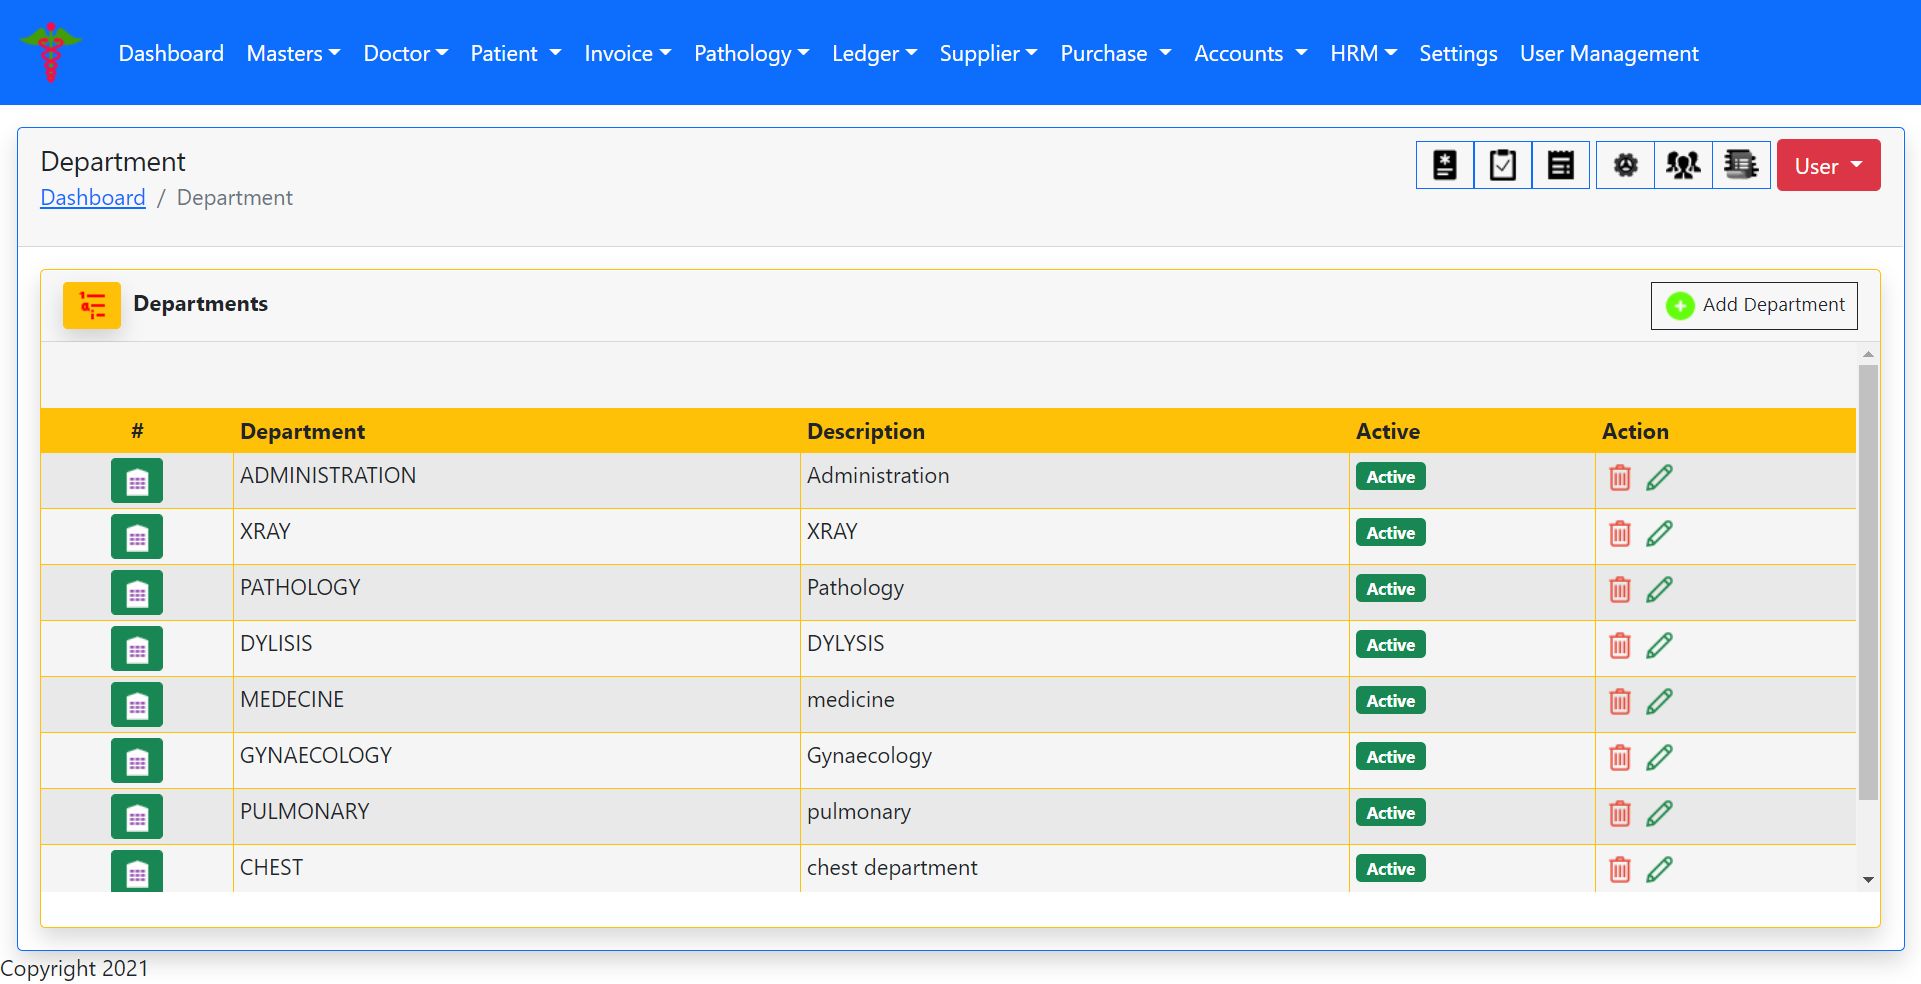Viewport: 1921px width, 984px height.
Task: Toggle Active status badge for PULMONARY
Action: click(1390, 813)
